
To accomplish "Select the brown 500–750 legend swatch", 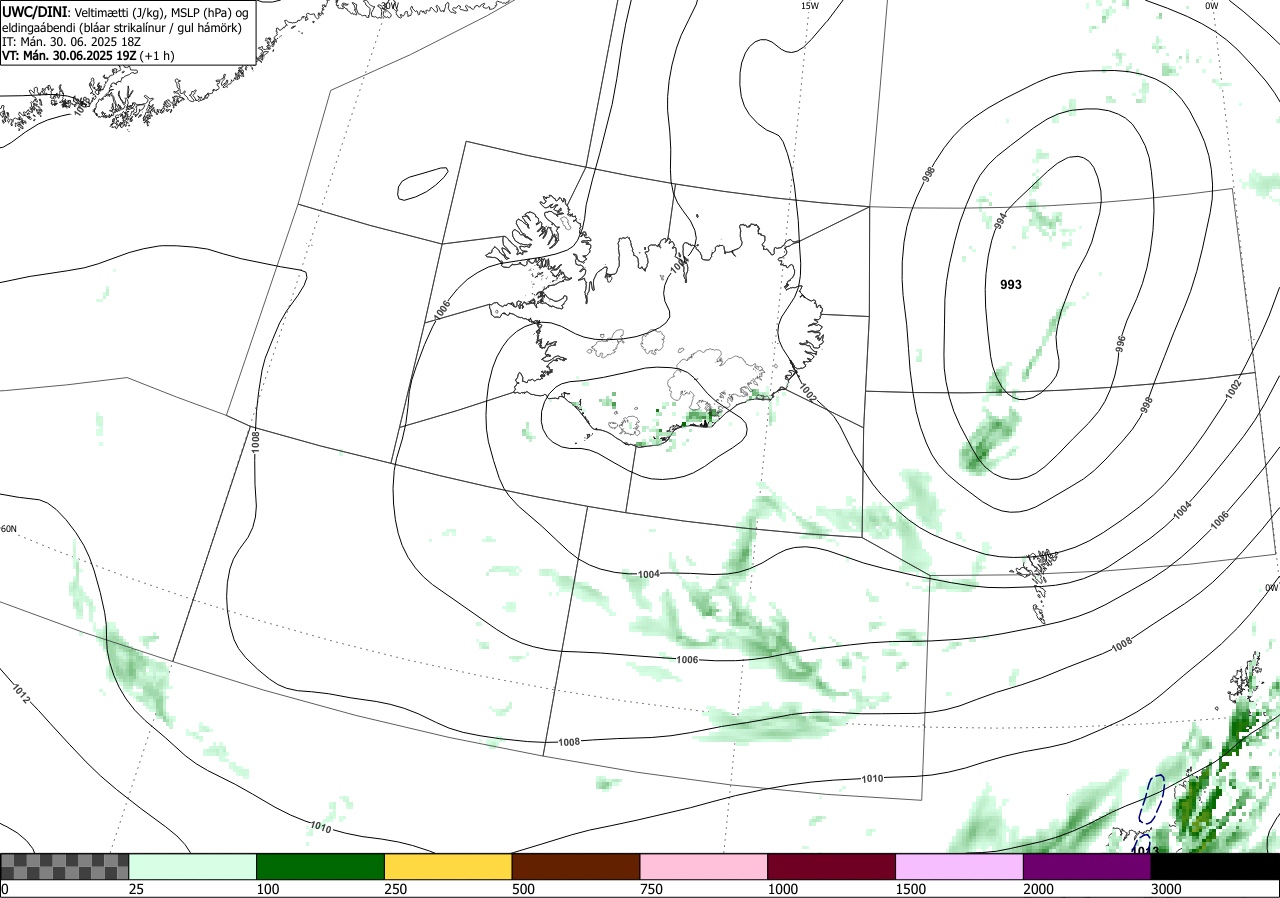I will click(x=576, y=866).
